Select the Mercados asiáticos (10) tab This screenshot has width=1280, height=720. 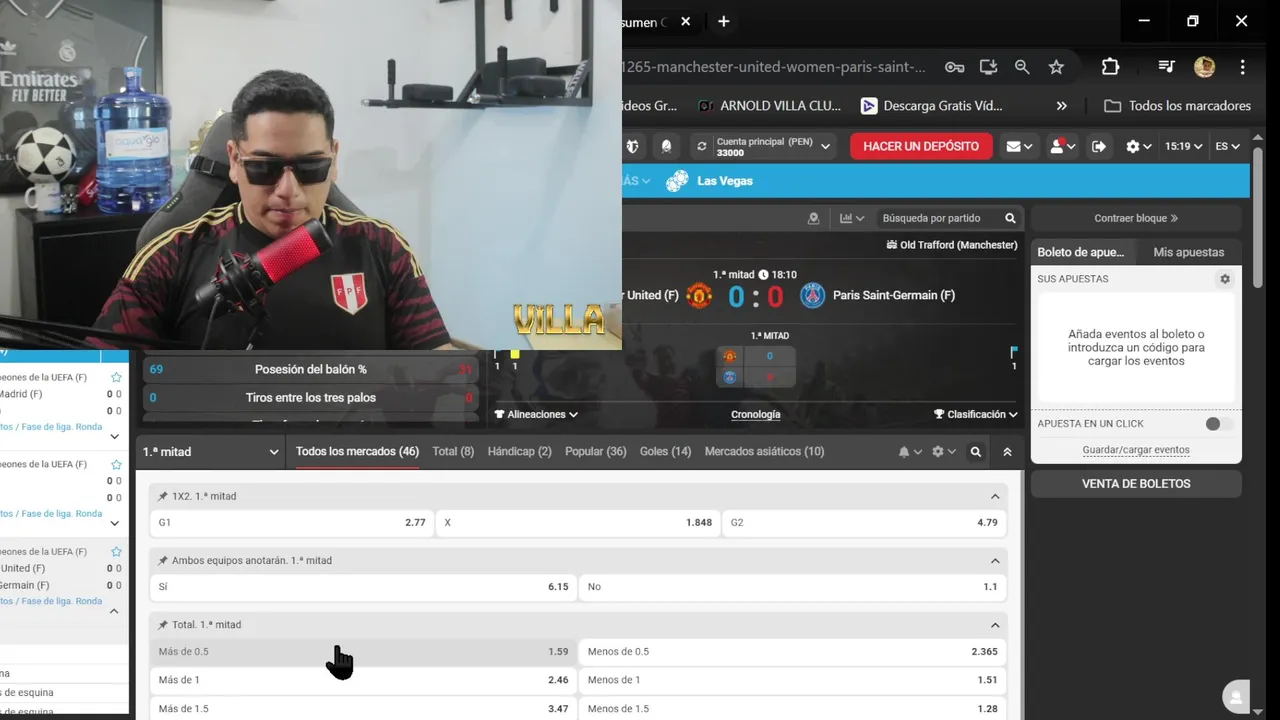(x=764, y=452)
